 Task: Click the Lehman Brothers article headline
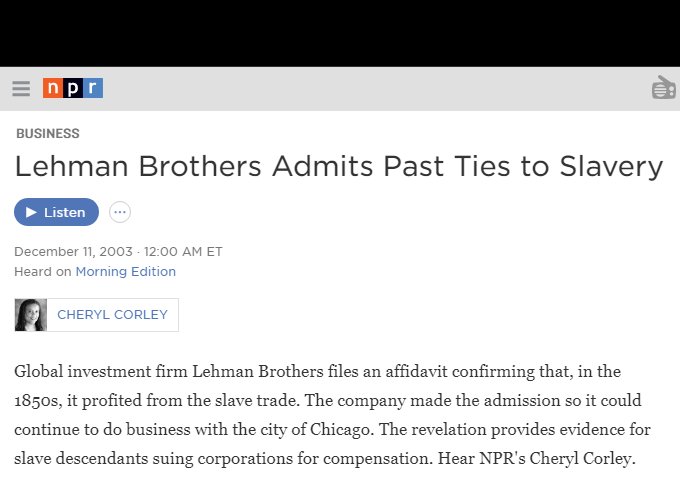click(338, 167)
